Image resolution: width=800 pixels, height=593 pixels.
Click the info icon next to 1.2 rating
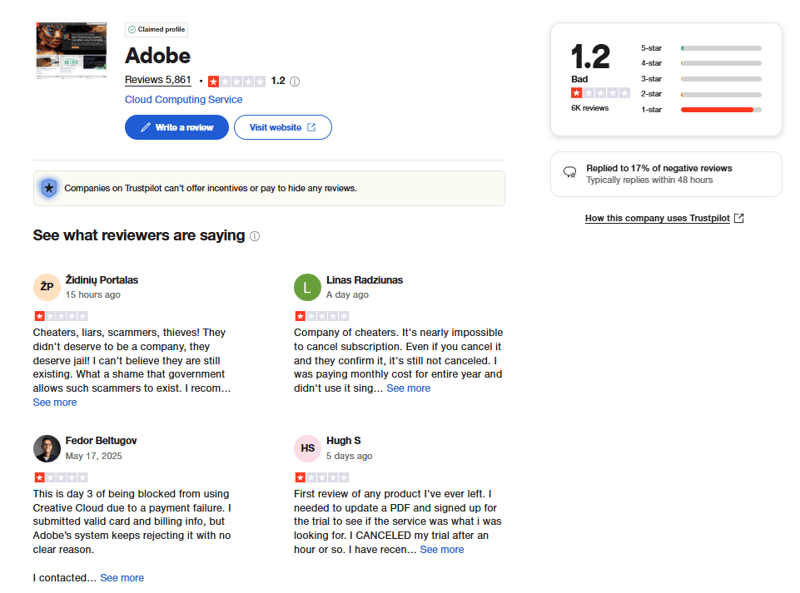click(295, 81)
